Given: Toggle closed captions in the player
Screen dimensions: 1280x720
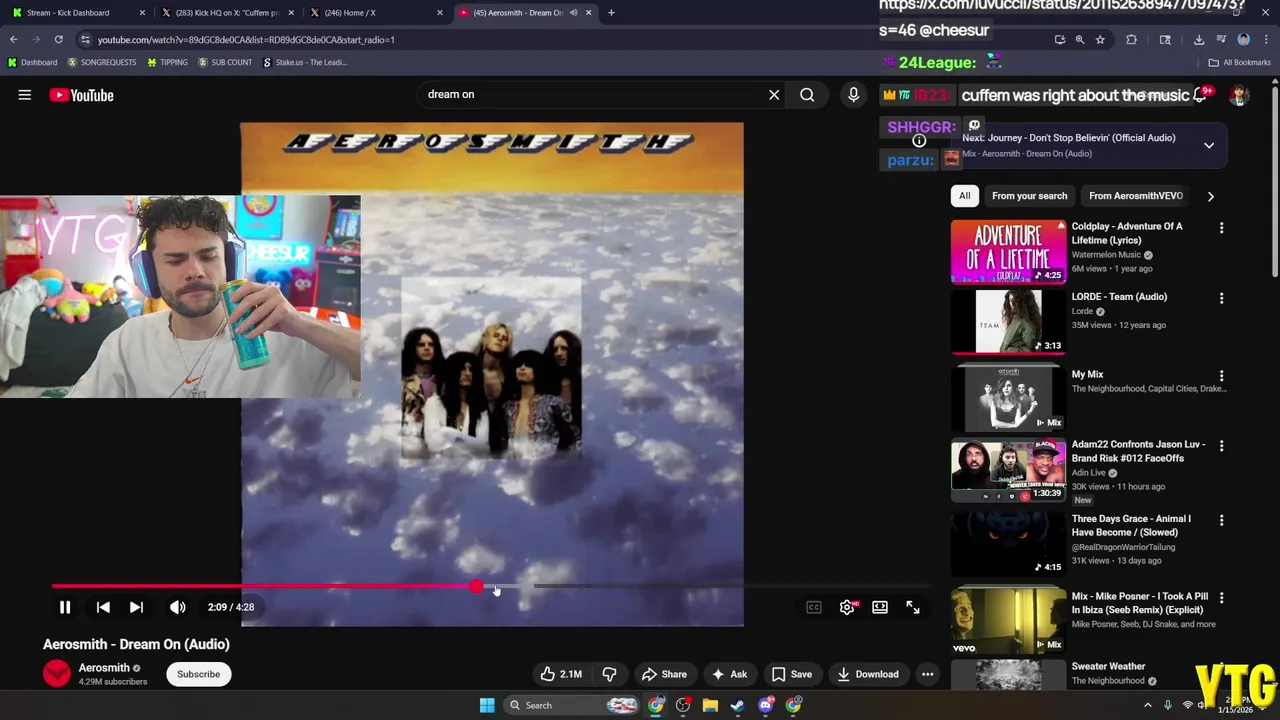Looking at the screenshot, I should [x=814, y=607].
